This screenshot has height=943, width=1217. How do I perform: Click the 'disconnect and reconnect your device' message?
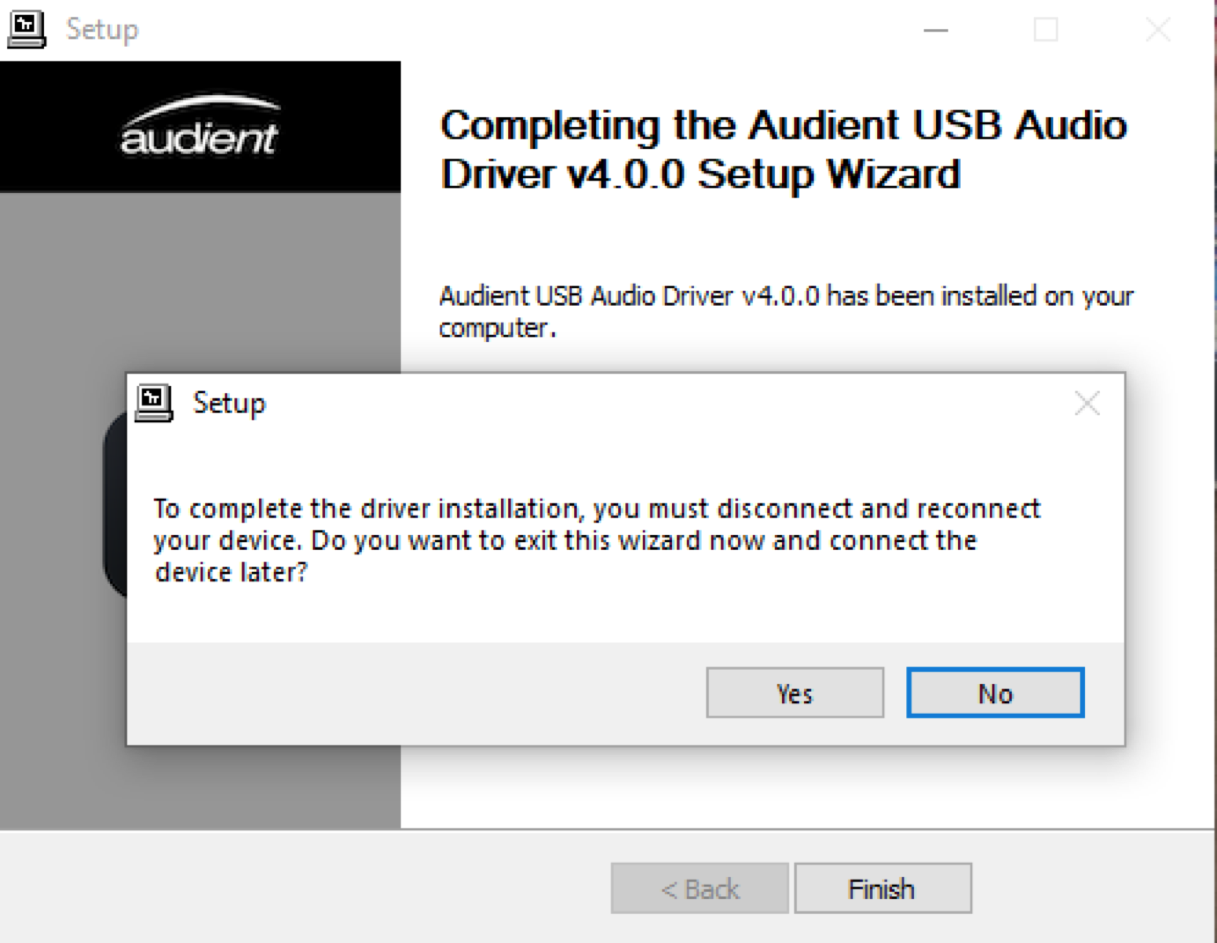597,541
